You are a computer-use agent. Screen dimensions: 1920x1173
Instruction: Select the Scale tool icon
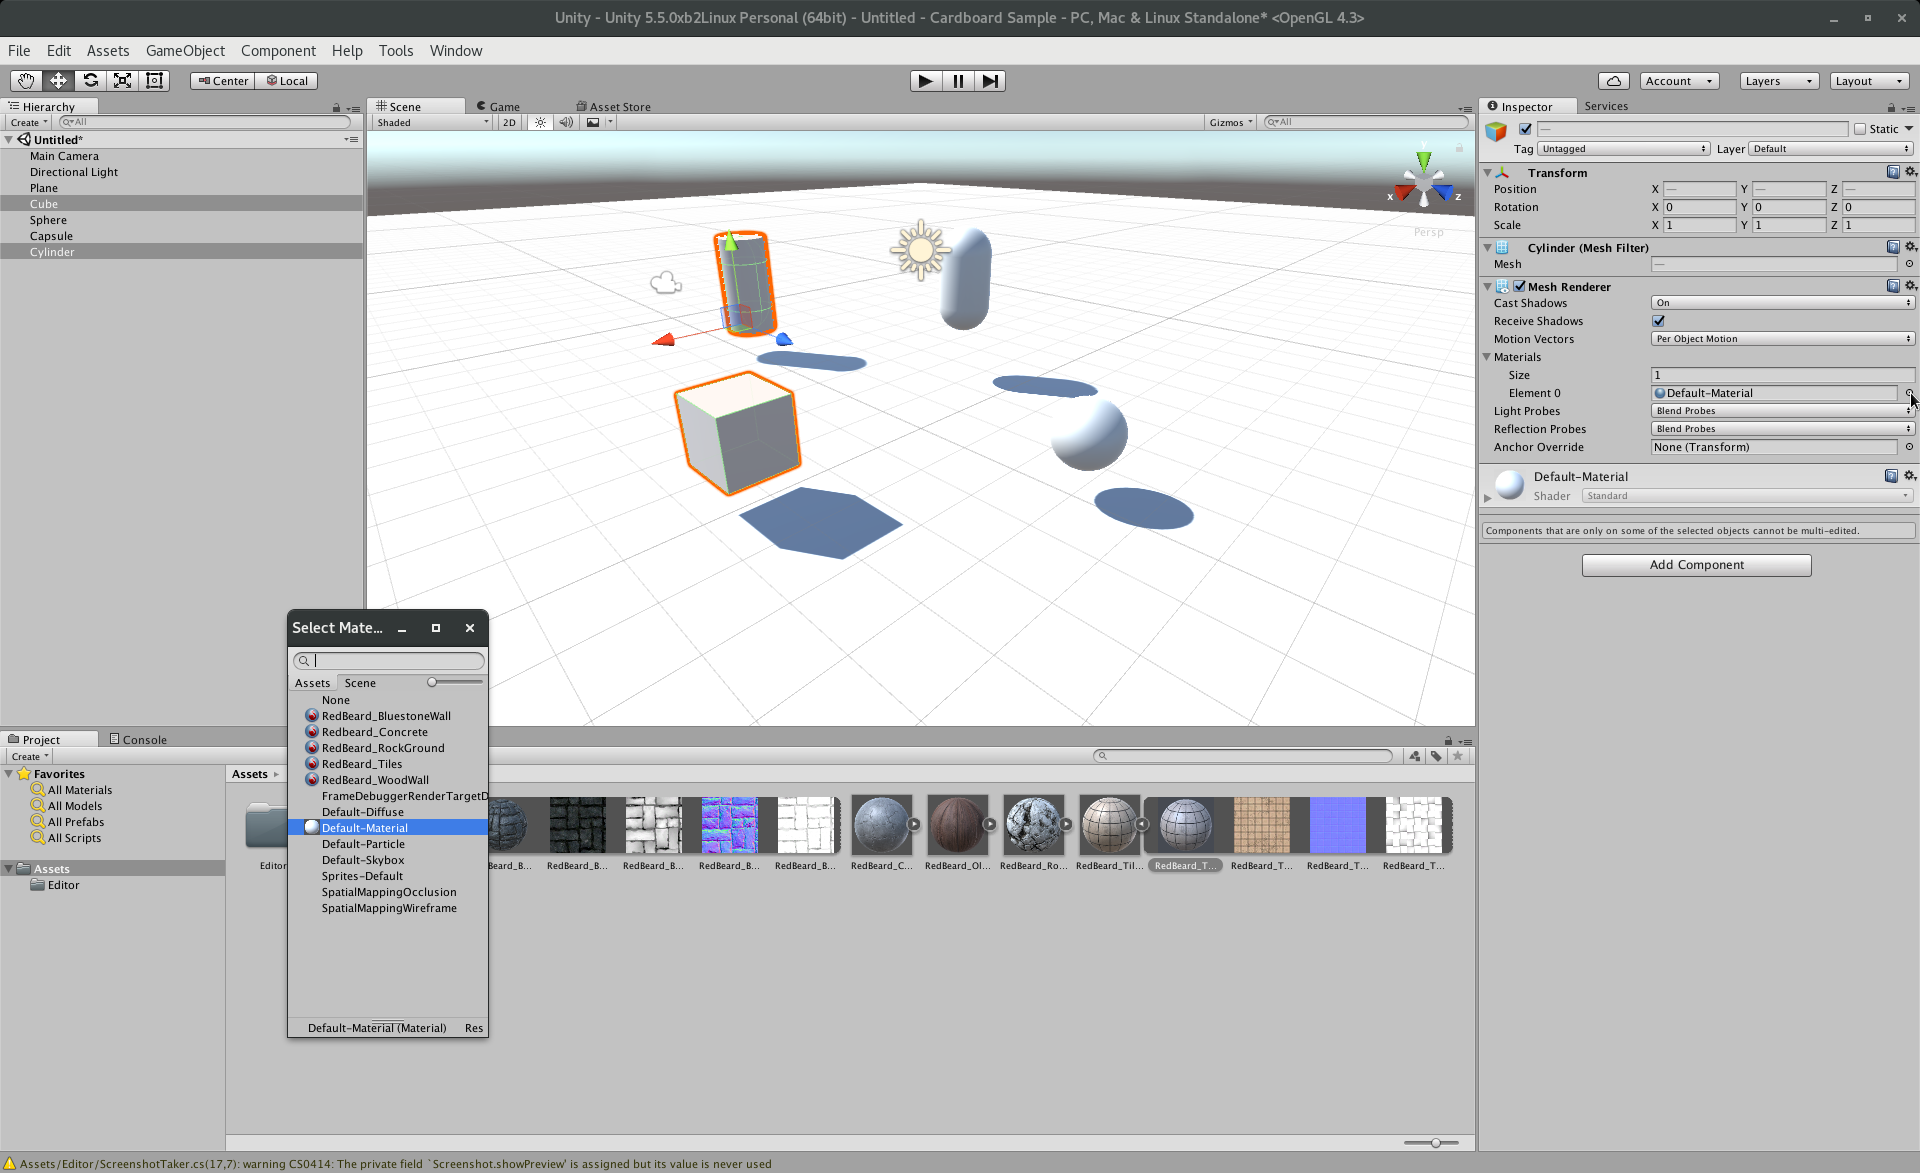coord(122,81)
